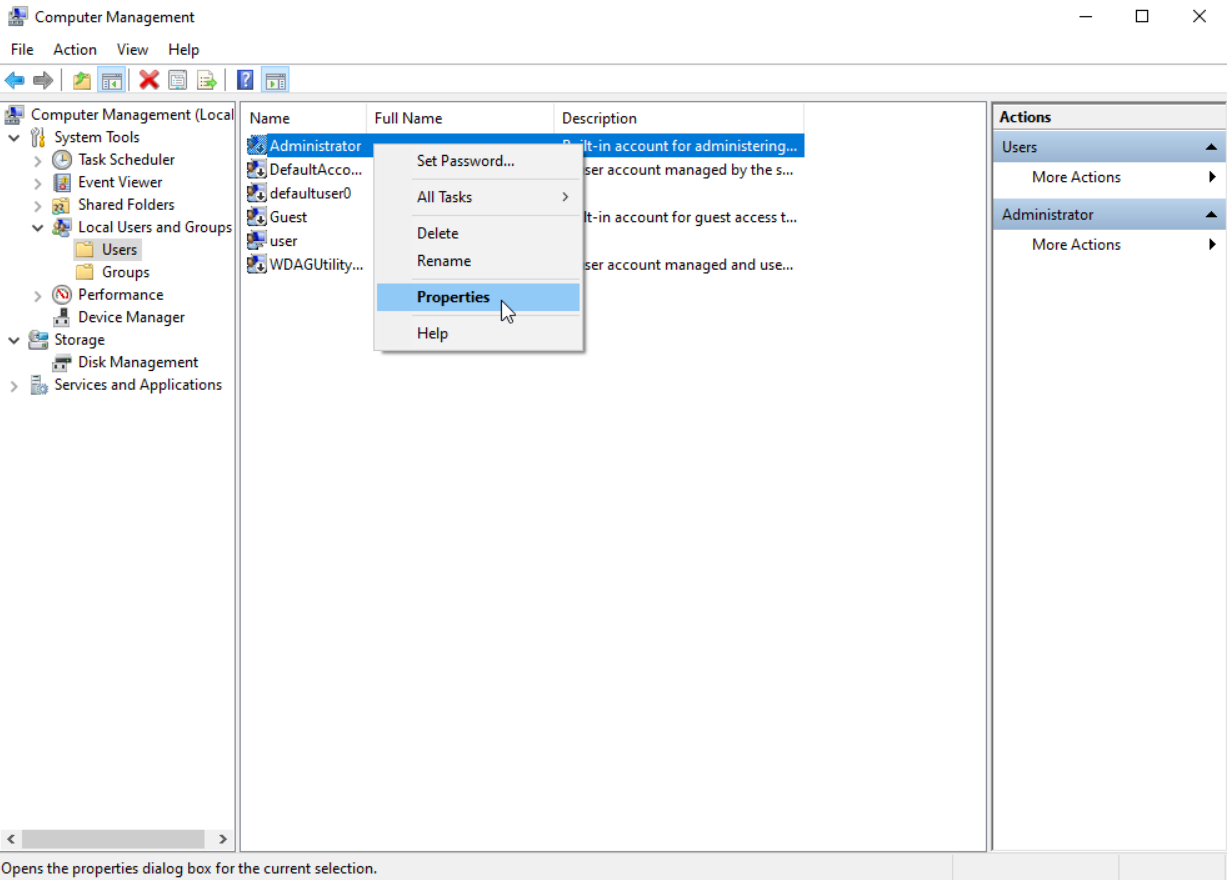
Task: Expand the Task Scheduler node
Action: coord(38,160)
